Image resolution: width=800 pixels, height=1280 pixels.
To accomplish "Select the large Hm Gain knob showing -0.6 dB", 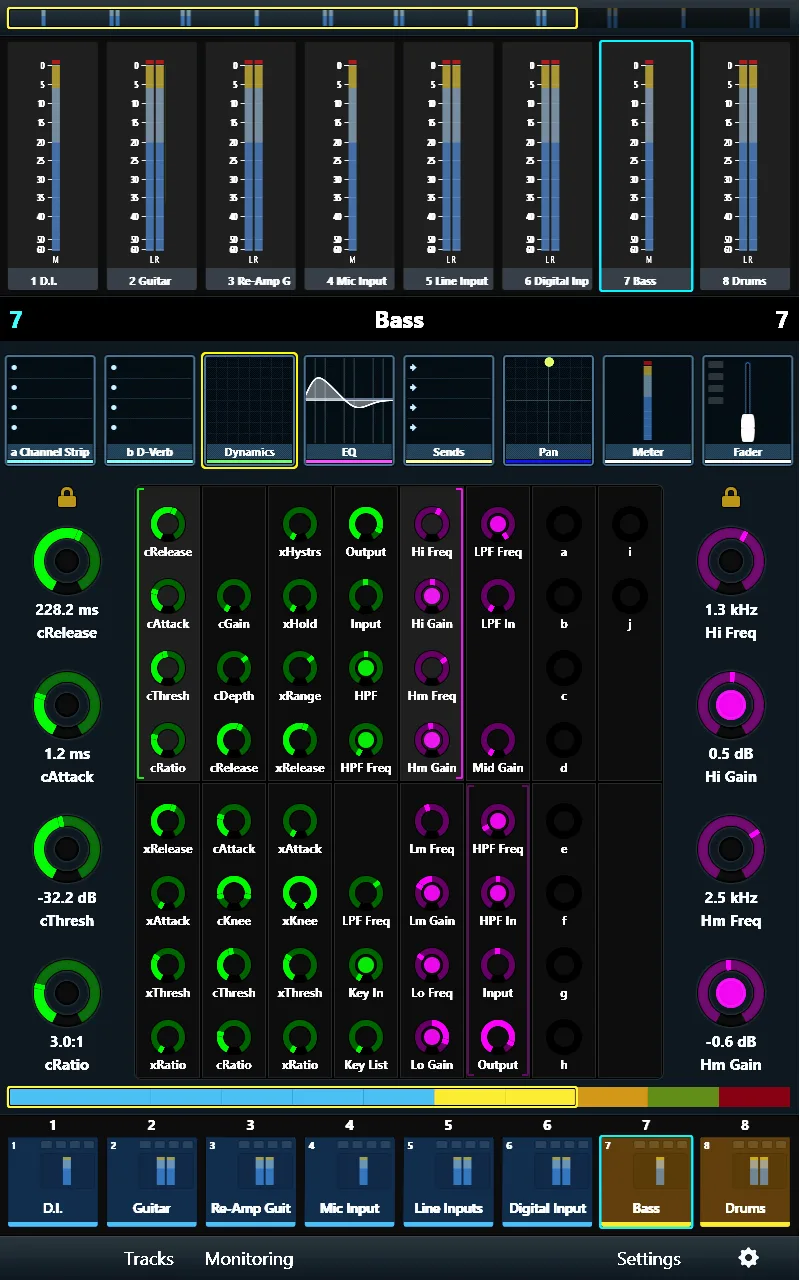I will click(x=731, y=993).
